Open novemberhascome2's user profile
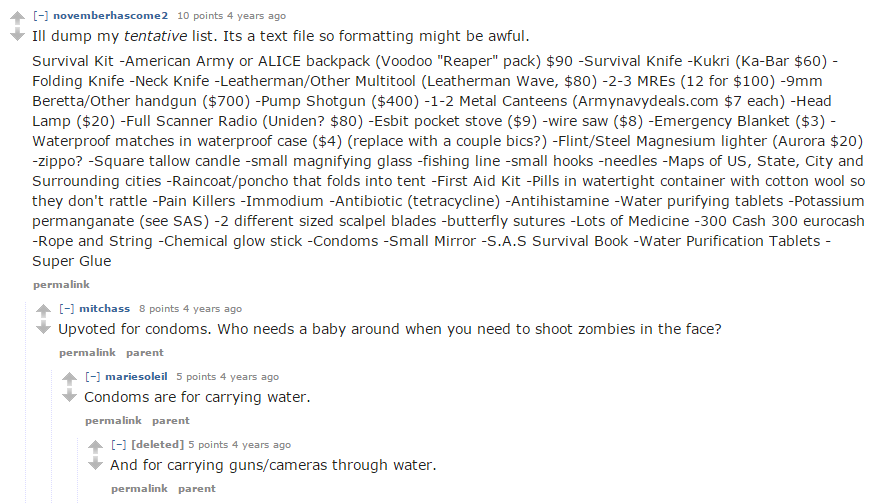Viewport: 889px width, 503px height. click(111, 16)
